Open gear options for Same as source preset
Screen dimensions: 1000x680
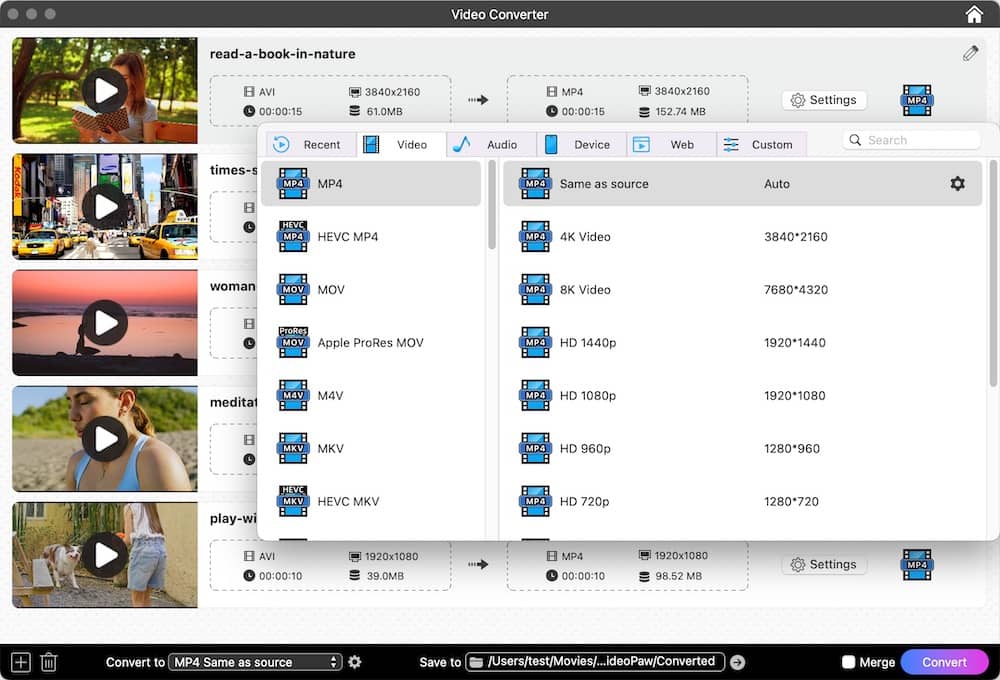[957, 184]
